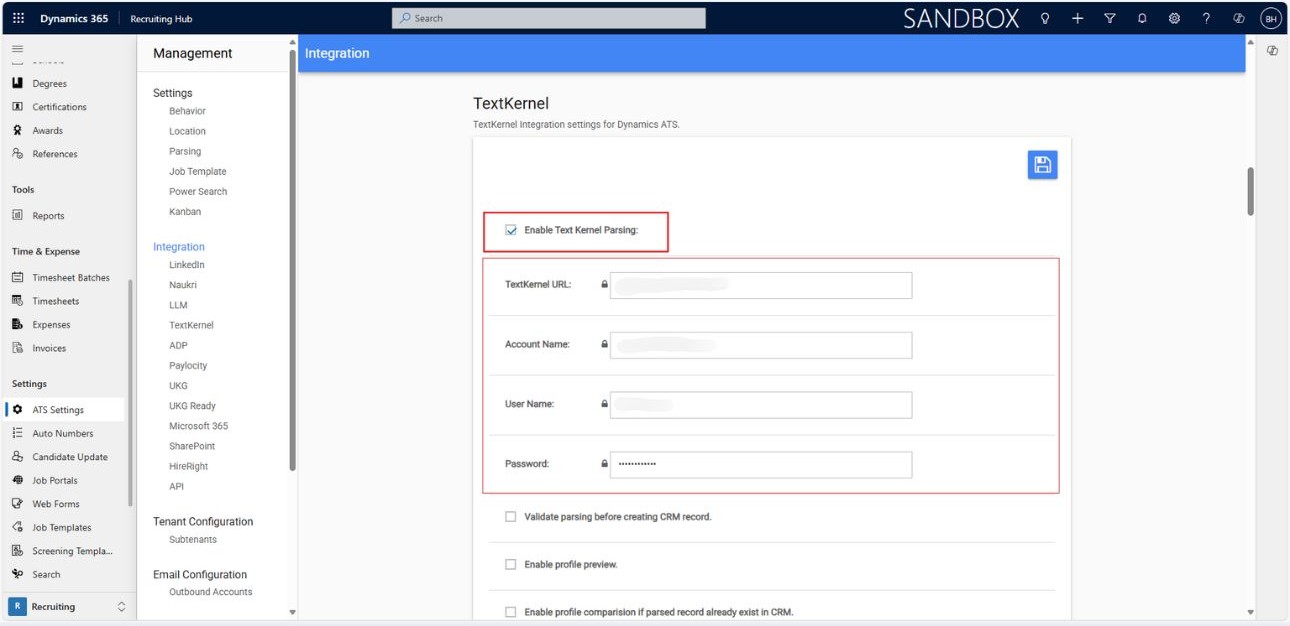The width and height of the screenshot is (1290, 626).
Task: Save the TextKernel settings with disk icon
Action: point(1042,165)
